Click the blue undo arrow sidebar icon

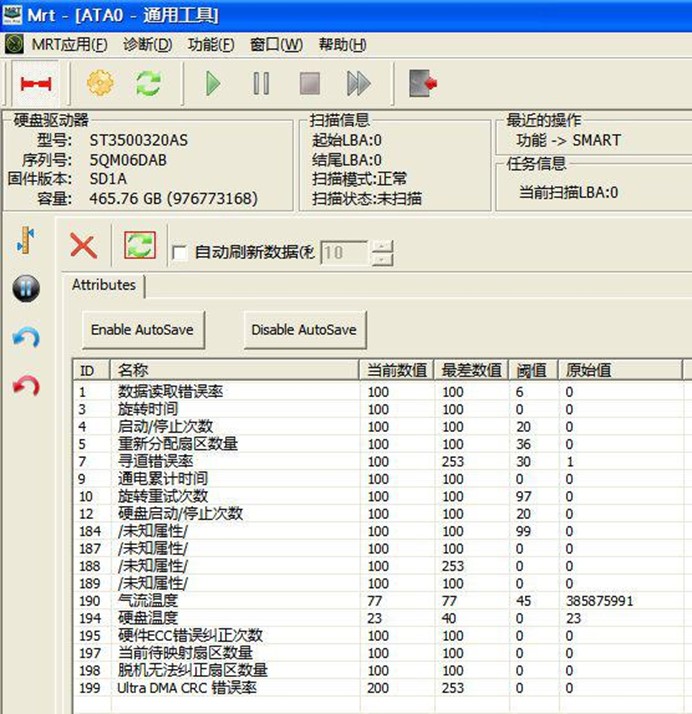click(26, 338)
